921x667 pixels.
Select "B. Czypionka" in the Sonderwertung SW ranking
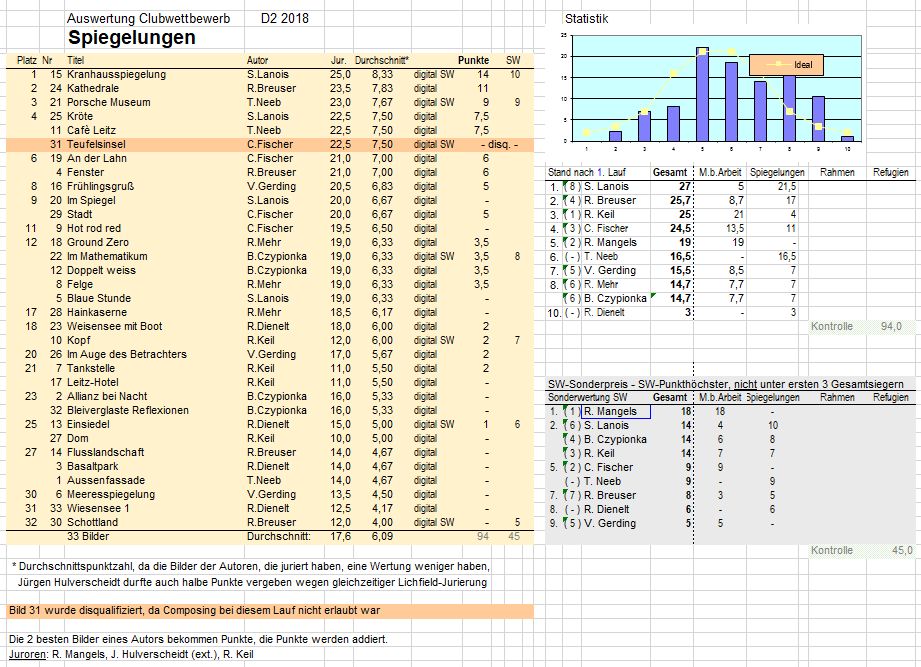(615, 440)
